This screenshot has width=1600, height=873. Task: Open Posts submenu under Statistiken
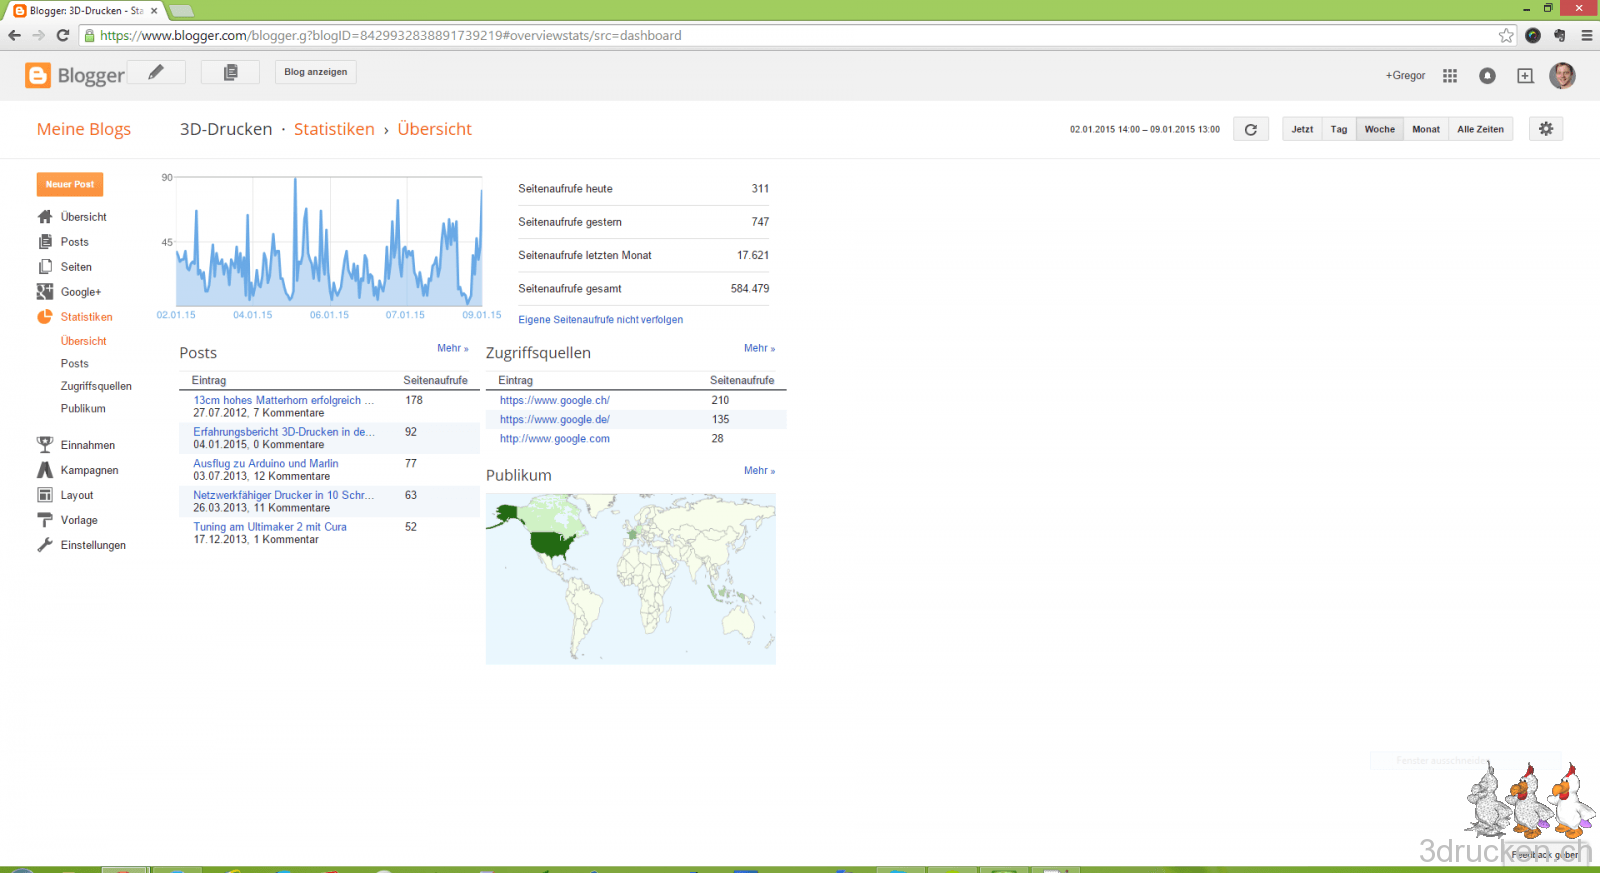(x=75, y=364)
